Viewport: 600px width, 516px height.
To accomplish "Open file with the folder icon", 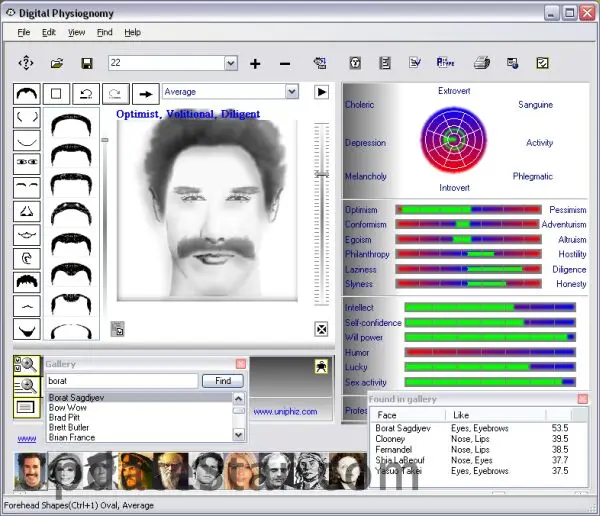I will coord(57,64).
